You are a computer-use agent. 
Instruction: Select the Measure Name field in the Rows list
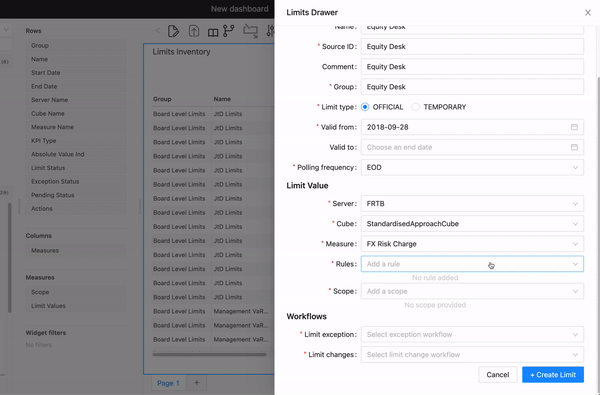76,127
